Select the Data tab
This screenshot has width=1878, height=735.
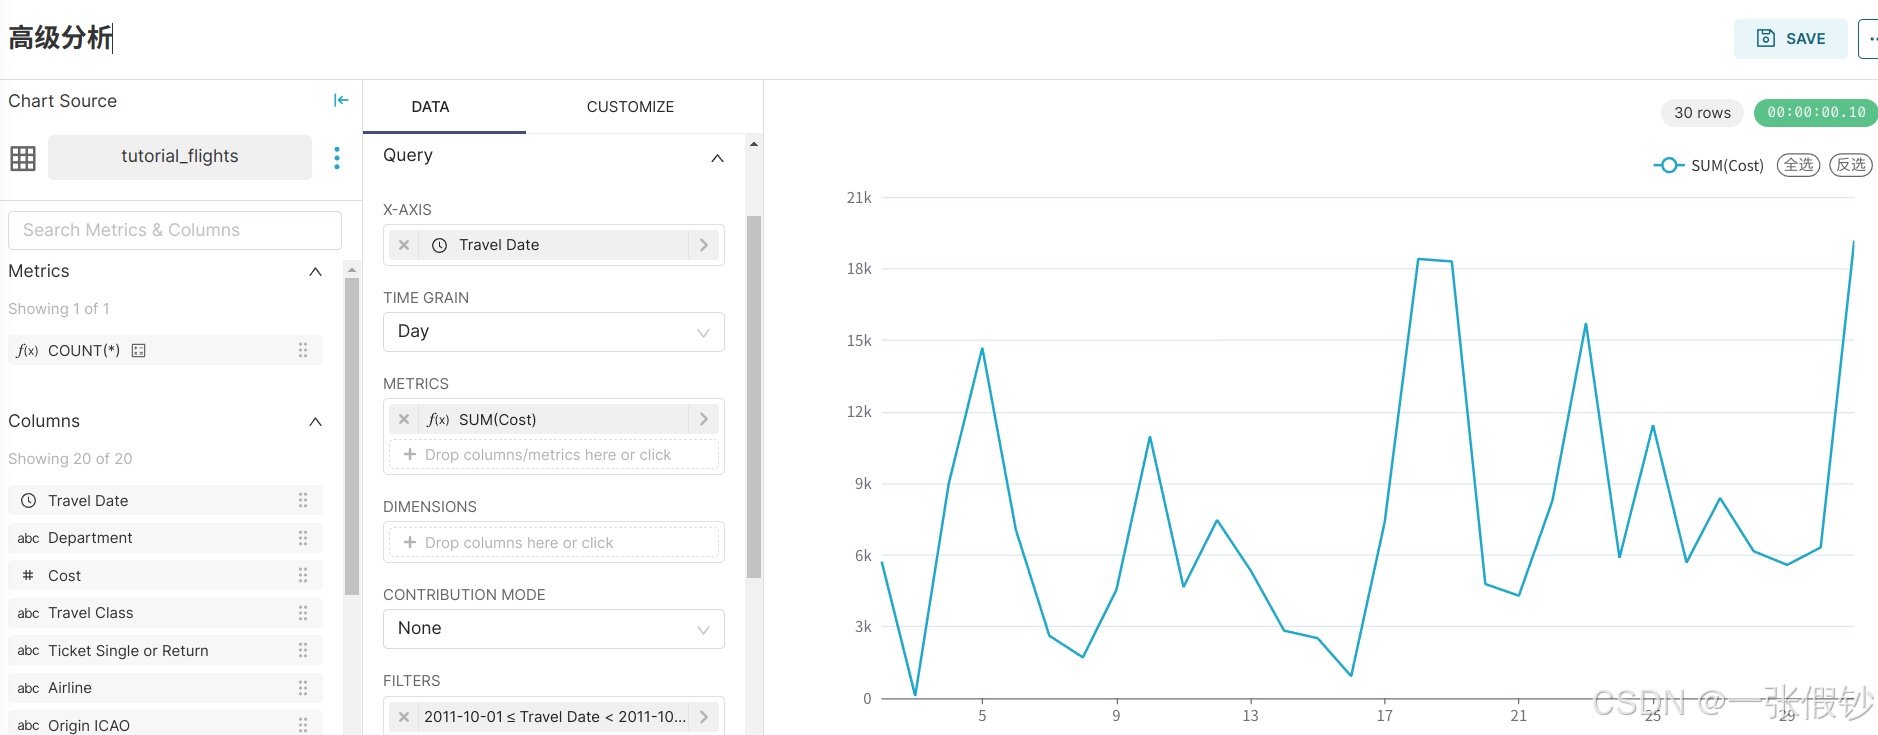click(430, 107)
